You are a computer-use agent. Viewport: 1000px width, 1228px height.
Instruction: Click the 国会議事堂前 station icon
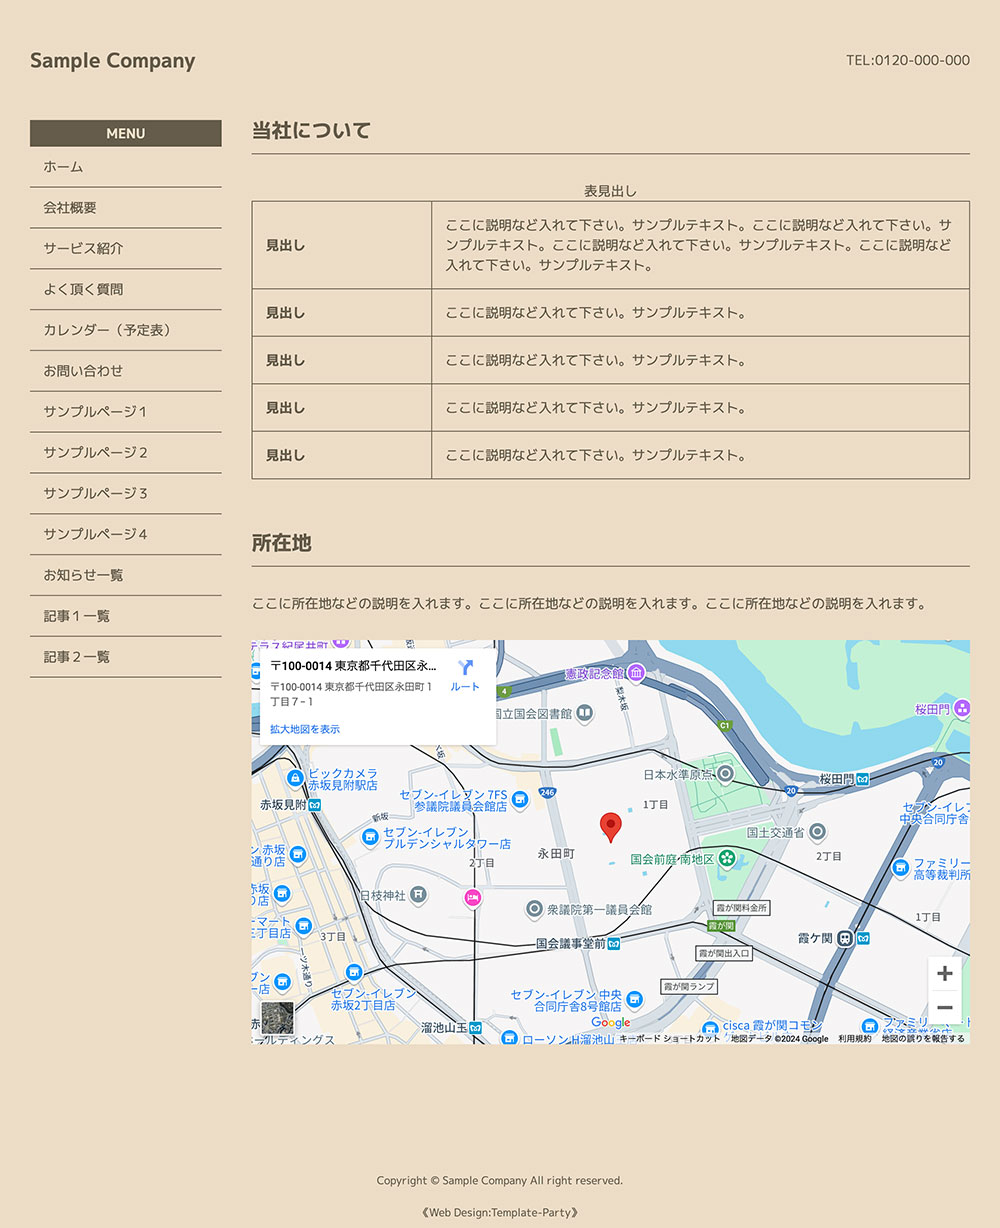614,943
